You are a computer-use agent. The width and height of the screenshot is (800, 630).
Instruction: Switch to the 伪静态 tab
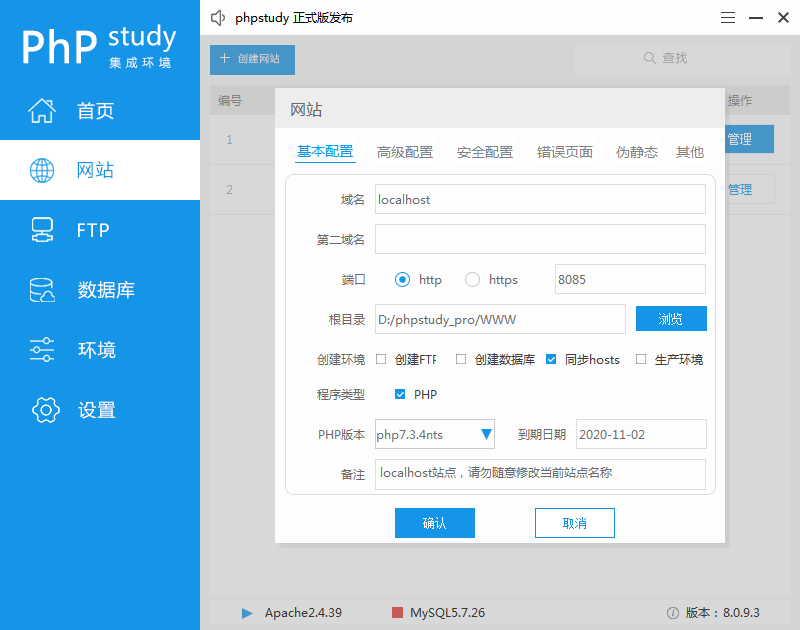[637, 152]
